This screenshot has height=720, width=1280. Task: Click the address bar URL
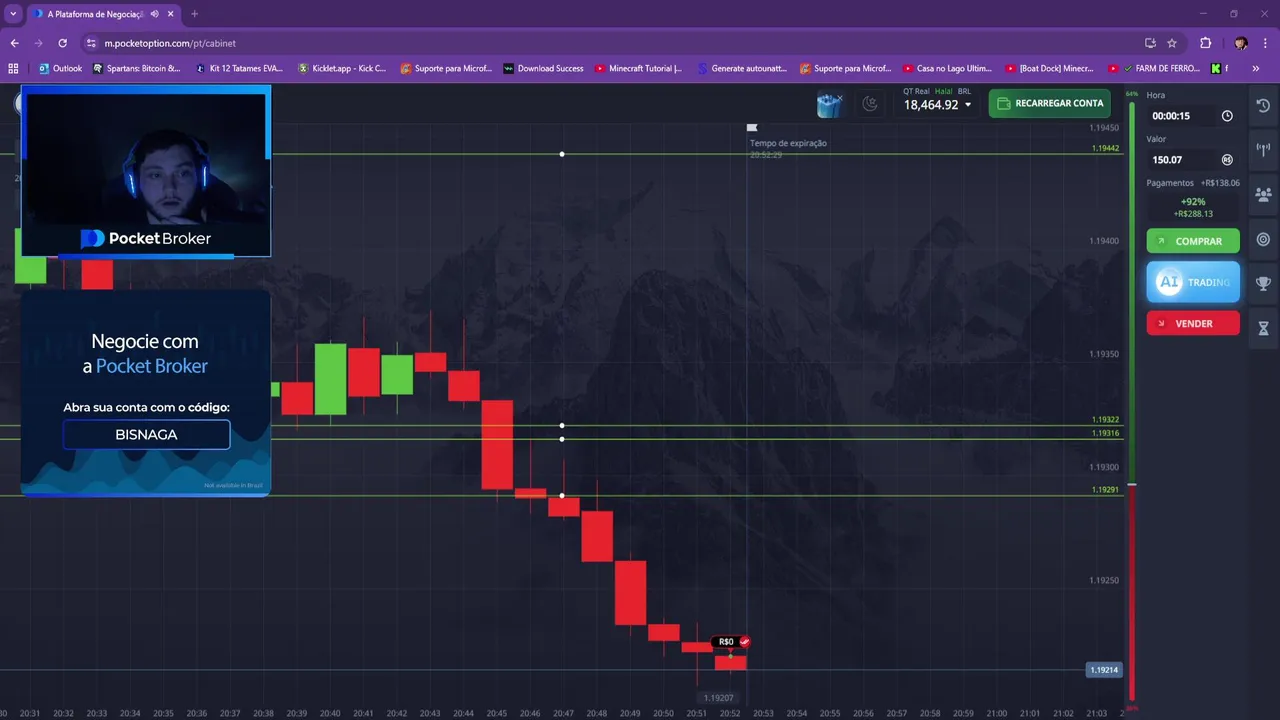170,43
